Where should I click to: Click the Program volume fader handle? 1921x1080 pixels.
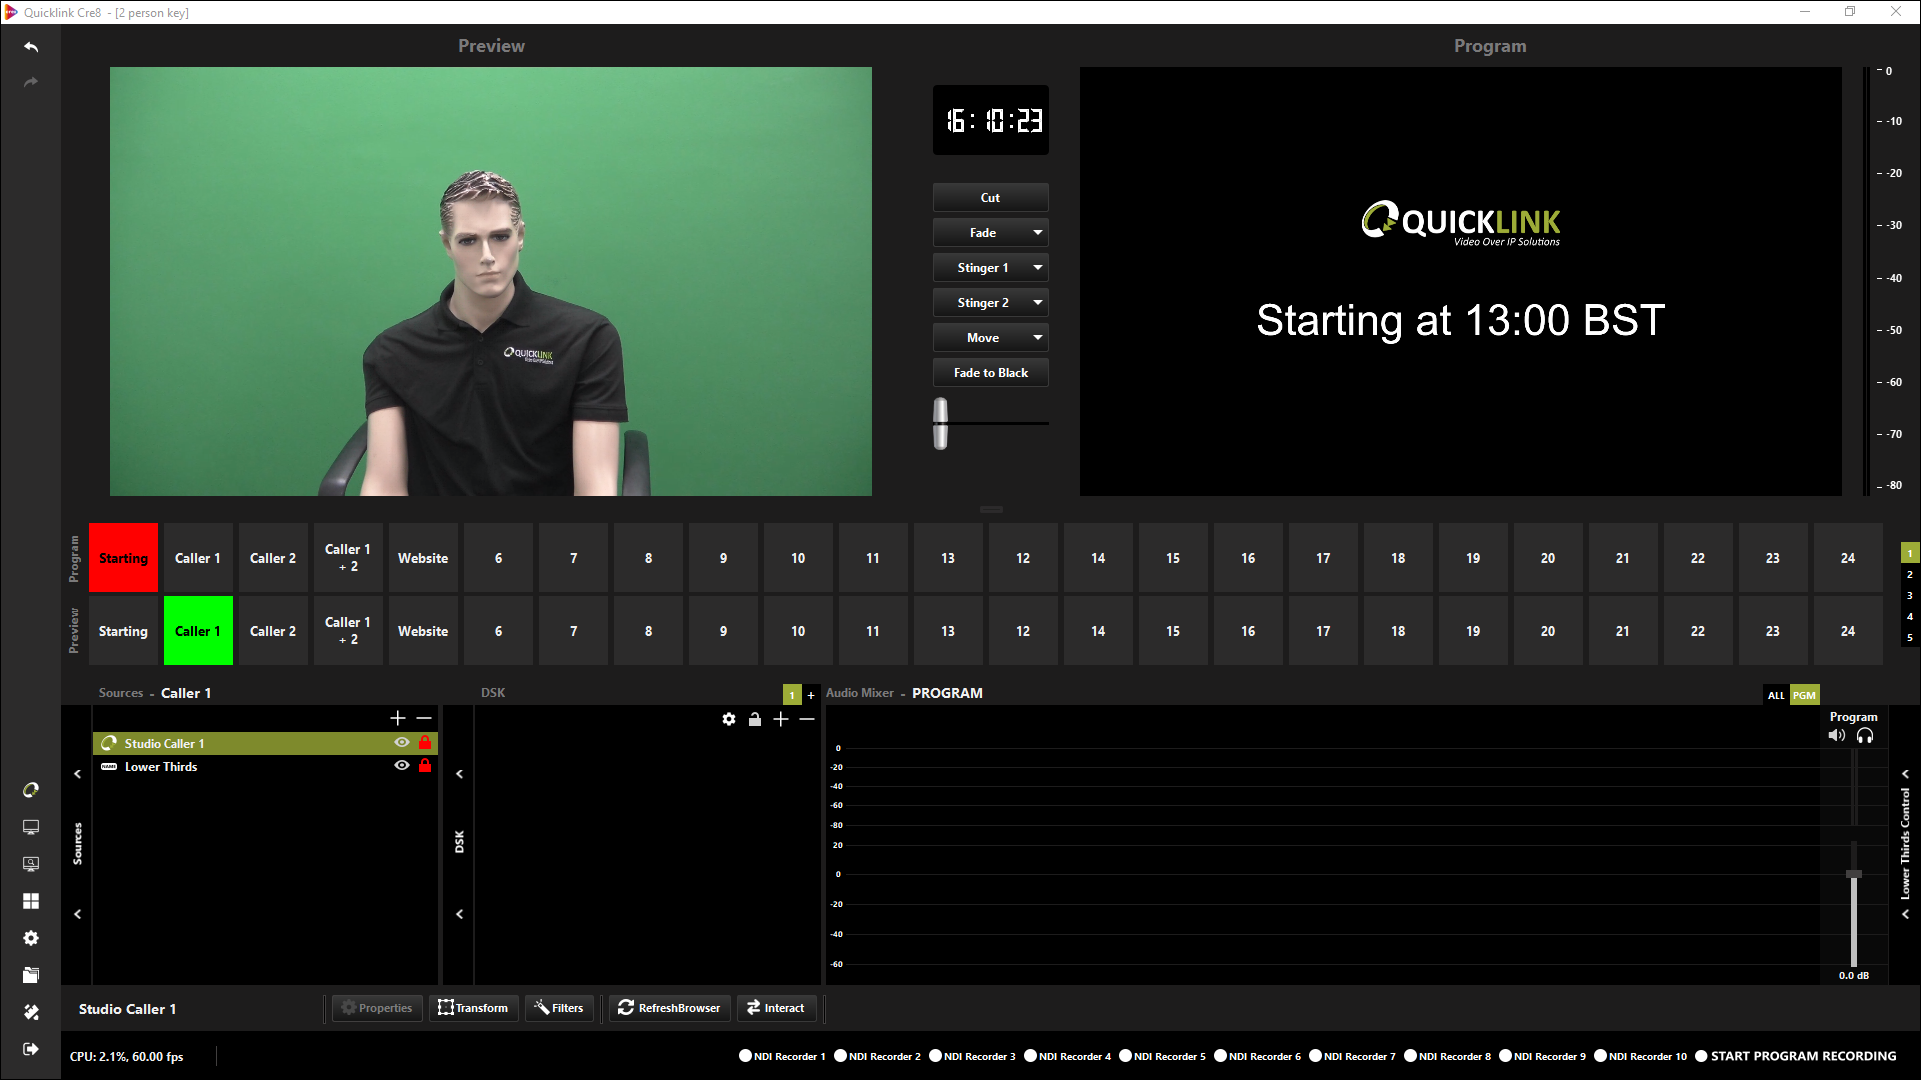click(x=1854, y=874)
